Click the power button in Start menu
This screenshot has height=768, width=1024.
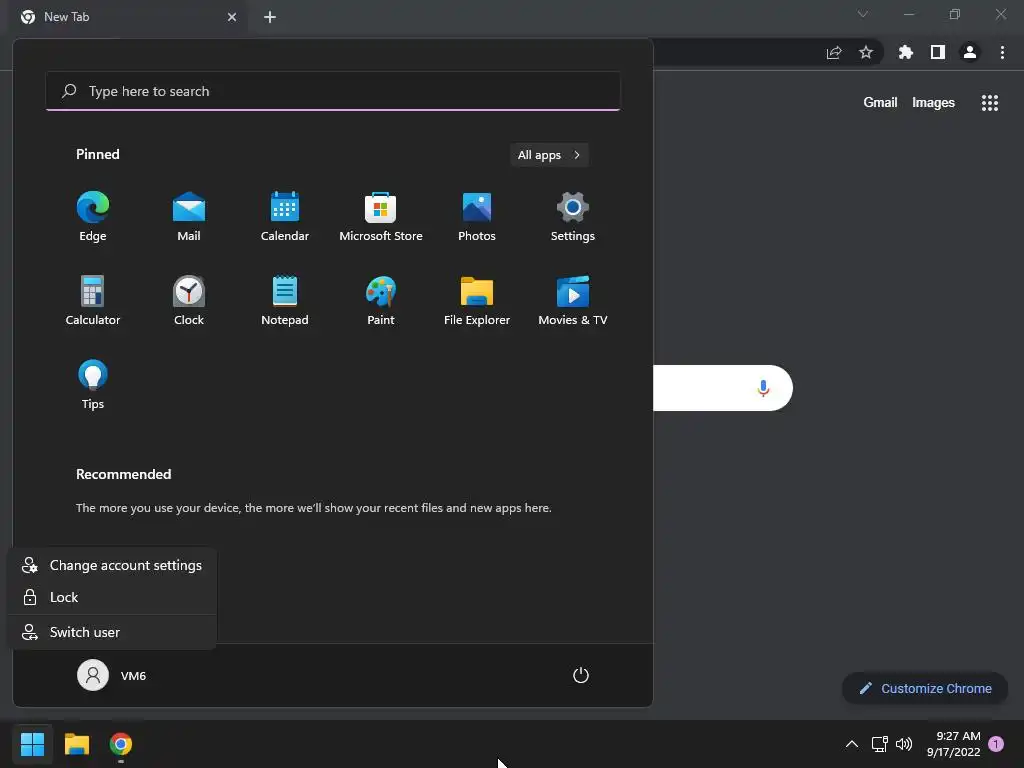click(581, 675)
